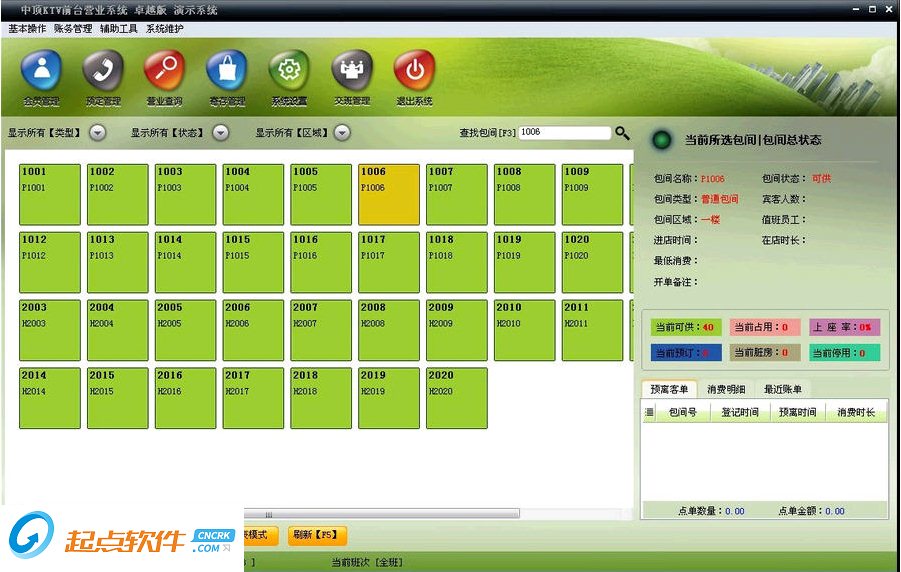Open the 系统维护 menu
This screenshot has height=572, width=901.
[x=164, y=29]
